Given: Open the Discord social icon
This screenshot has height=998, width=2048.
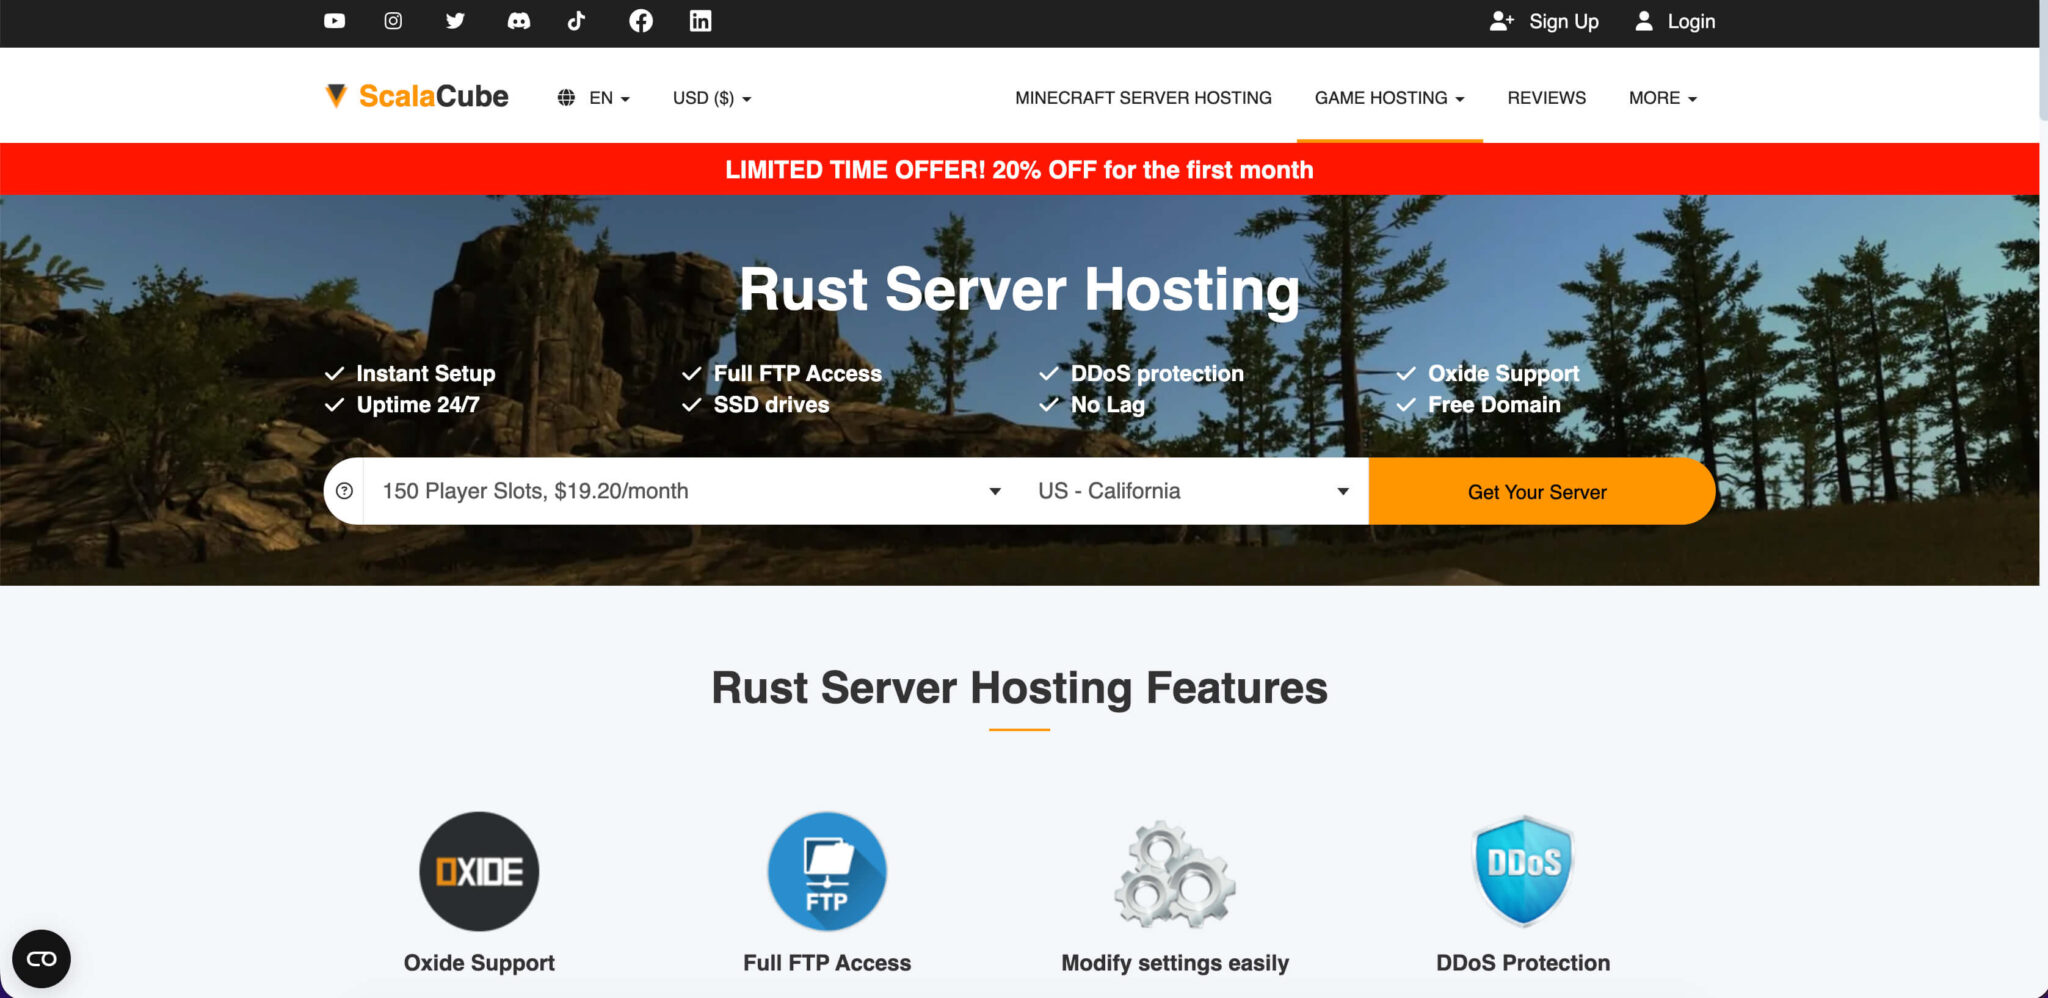Looking at the screenshot, I should [x=518, y=21].
